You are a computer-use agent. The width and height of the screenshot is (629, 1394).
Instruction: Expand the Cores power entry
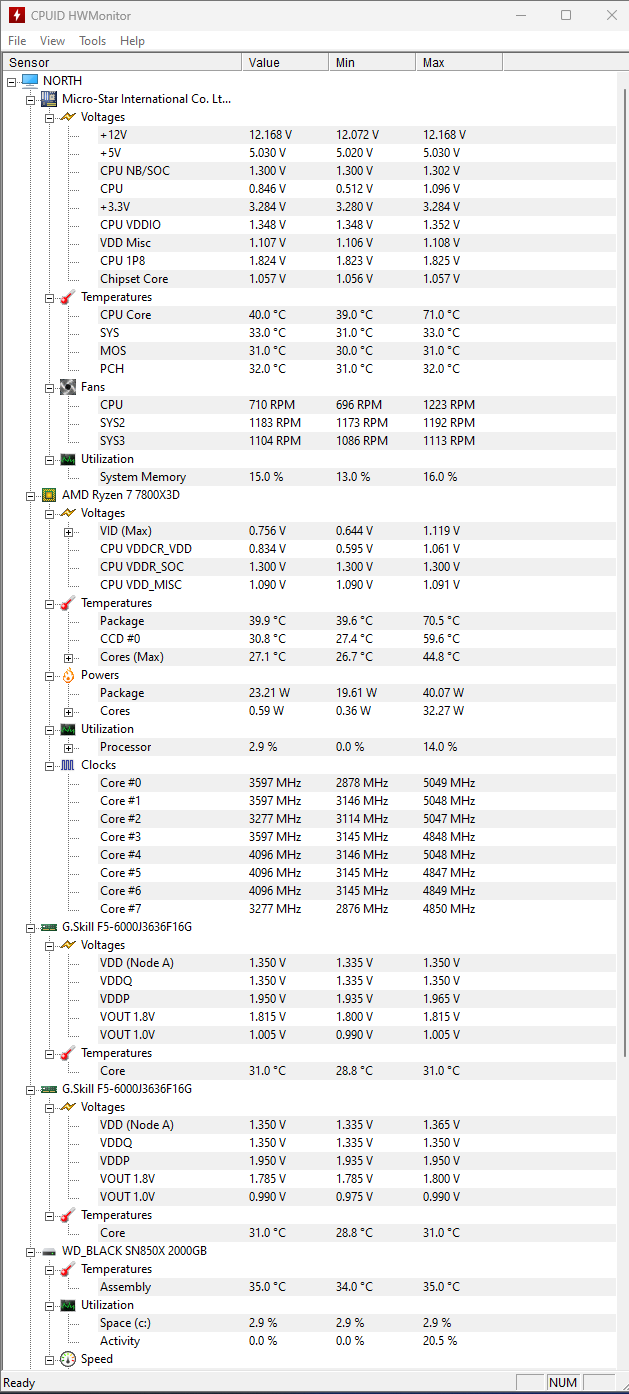(x=69, y=711)
